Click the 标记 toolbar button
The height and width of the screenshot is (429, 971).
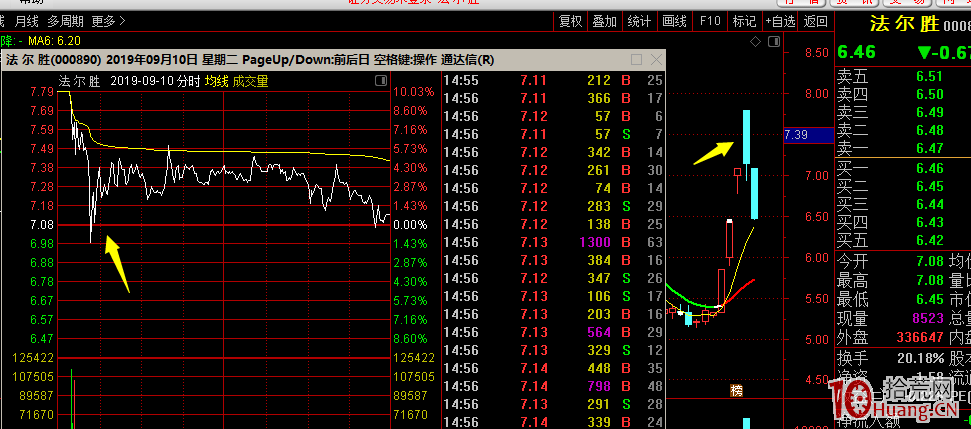pyautogui.click(x=744, y=21)
